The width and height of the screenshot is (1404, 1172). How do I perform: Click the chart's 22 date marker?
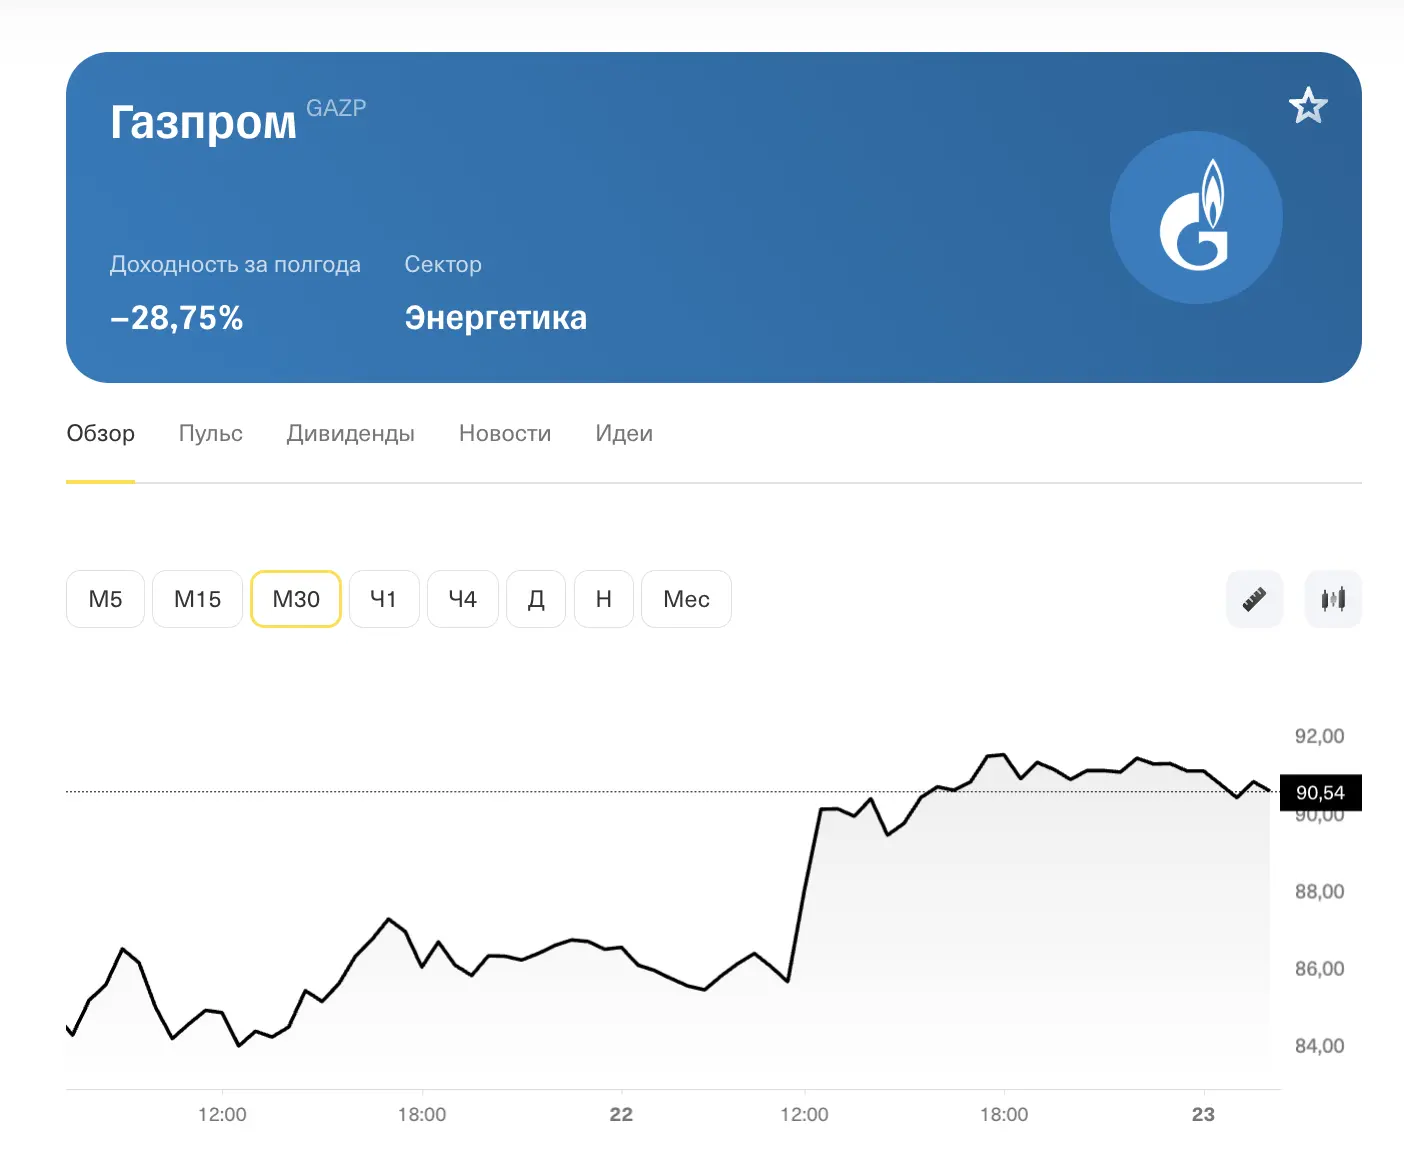point(621,1114)
